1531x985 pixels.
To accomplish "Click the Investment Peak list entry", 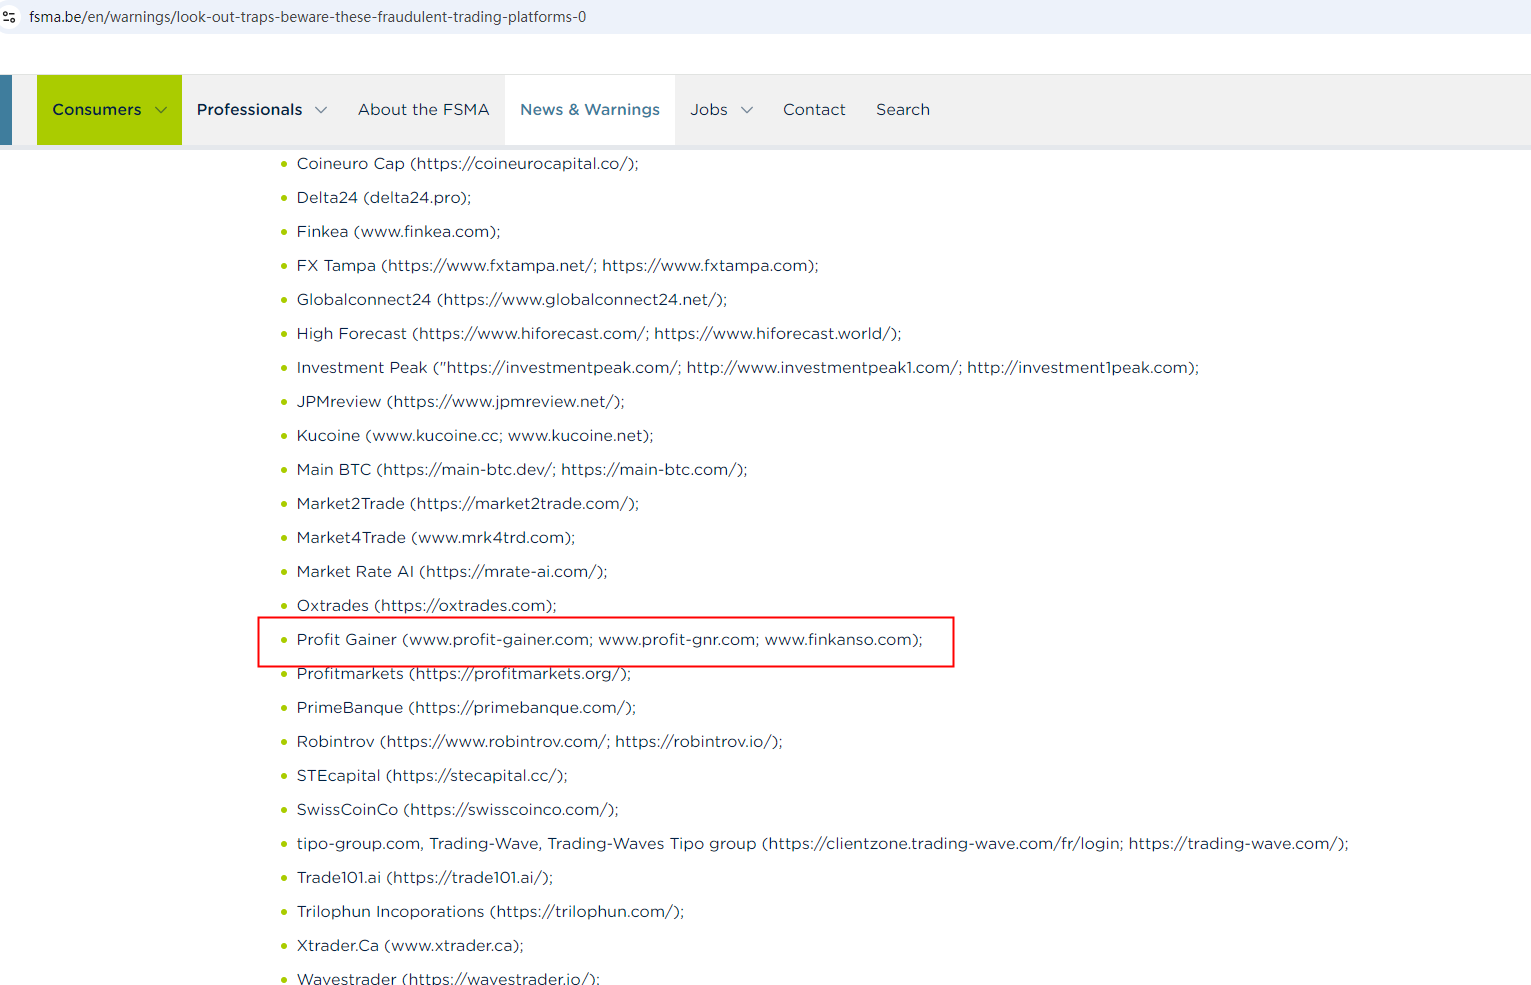I will coord(746,368).
